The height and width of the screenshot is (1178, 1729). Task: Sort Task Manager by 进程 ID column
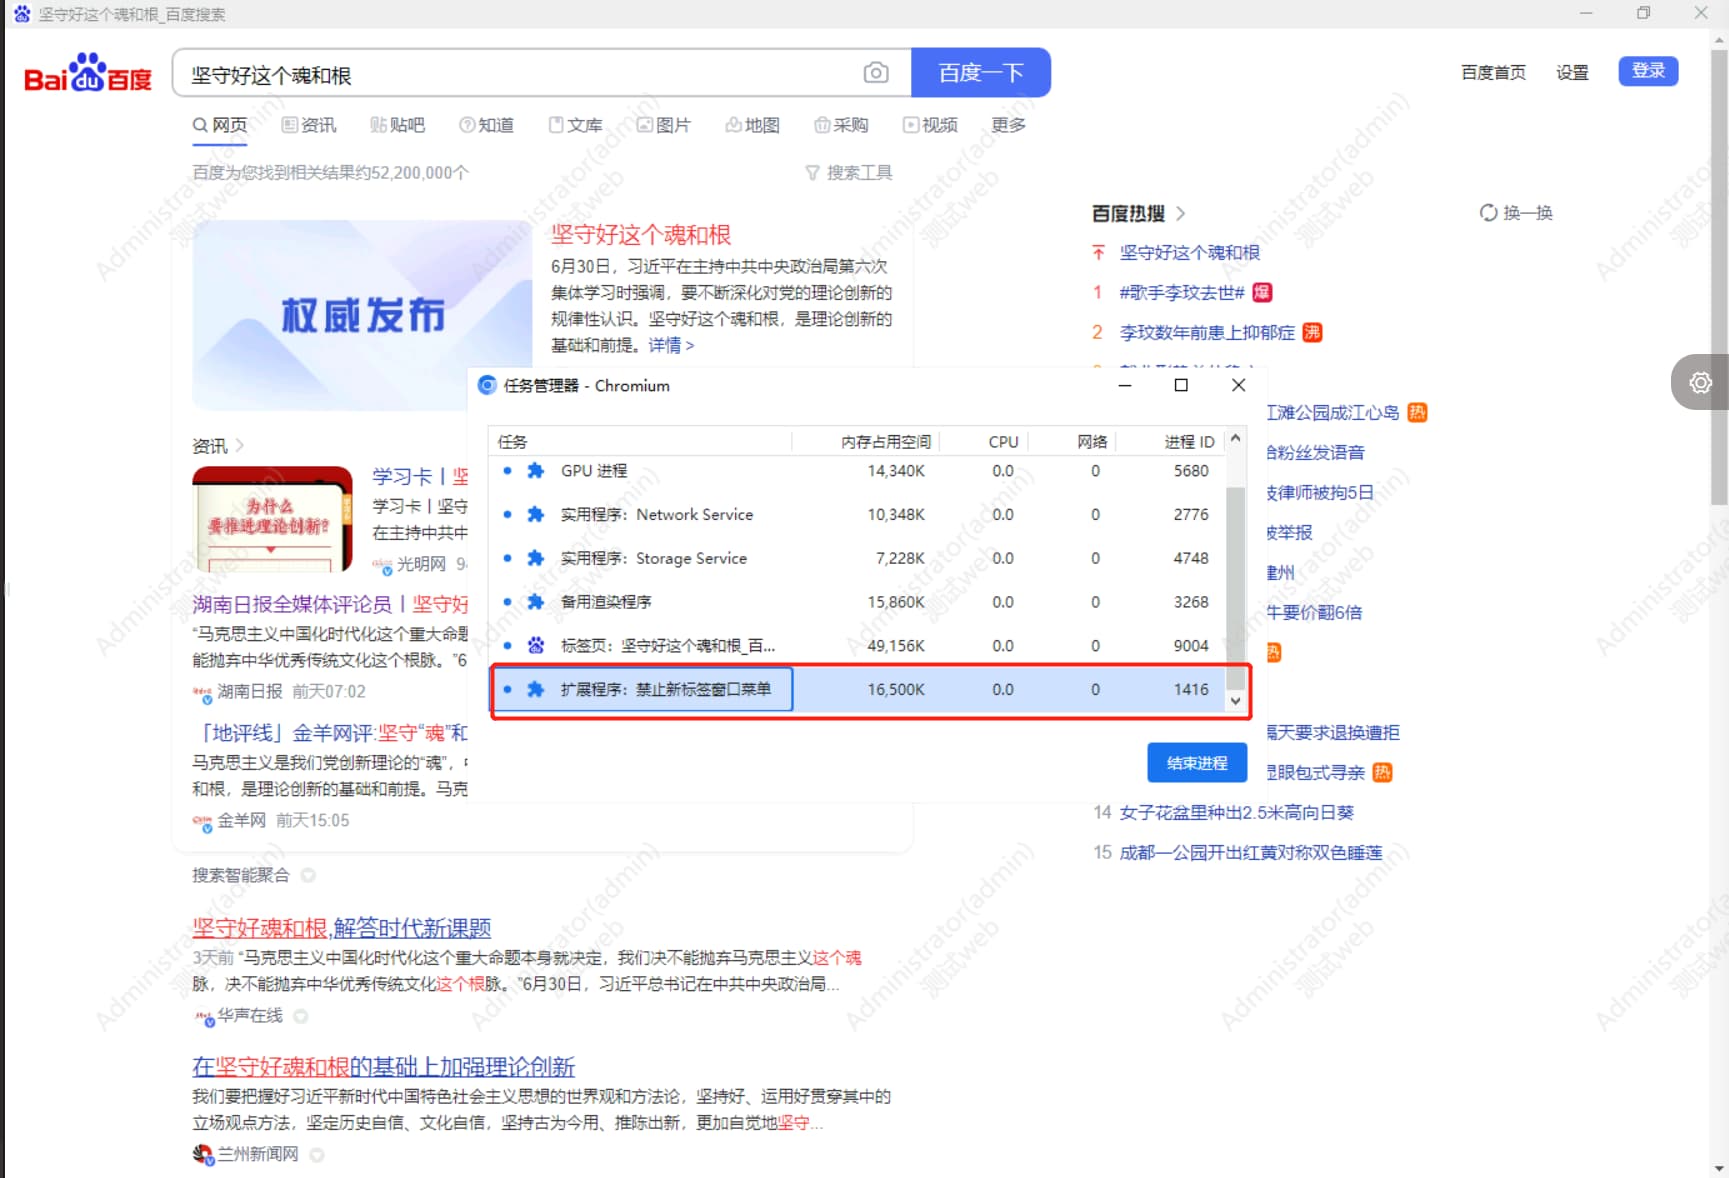point(1188,442)
